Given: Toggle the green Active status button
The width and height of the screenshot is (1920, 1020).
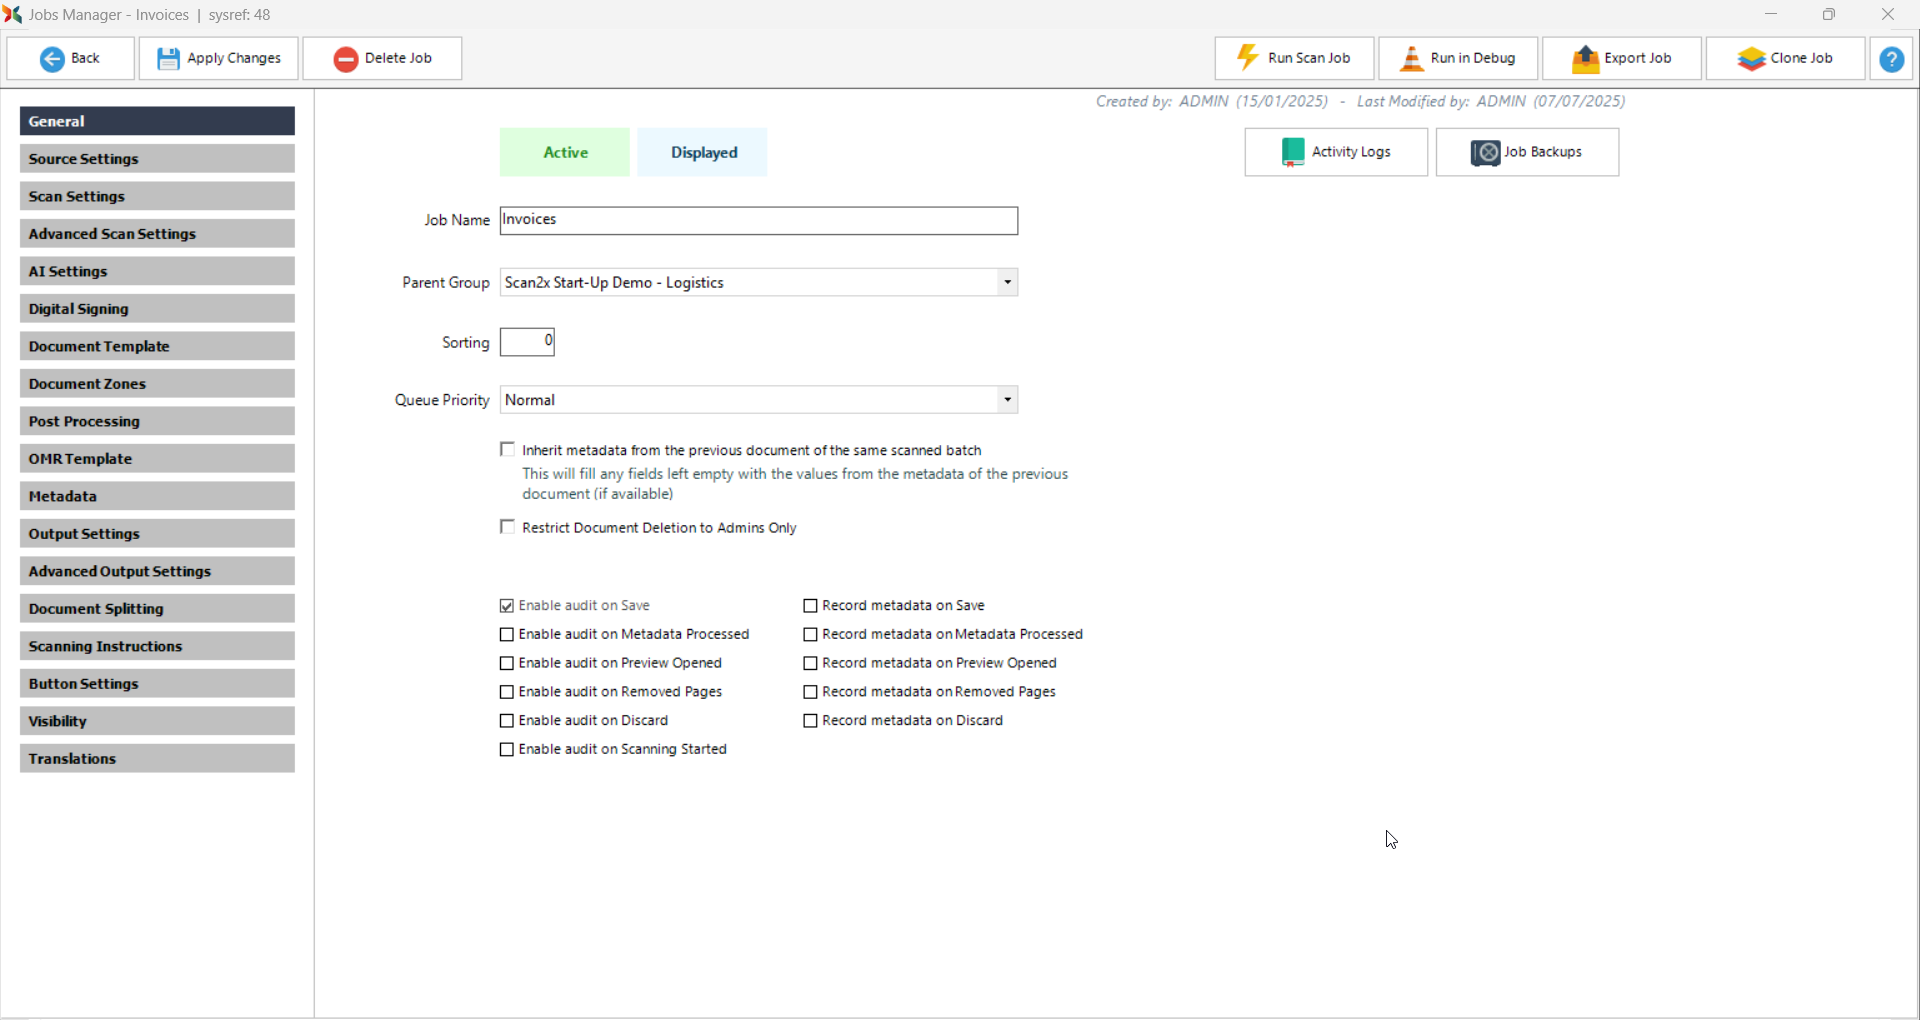Looking at the screenshot, I should (x=565, y=152).
